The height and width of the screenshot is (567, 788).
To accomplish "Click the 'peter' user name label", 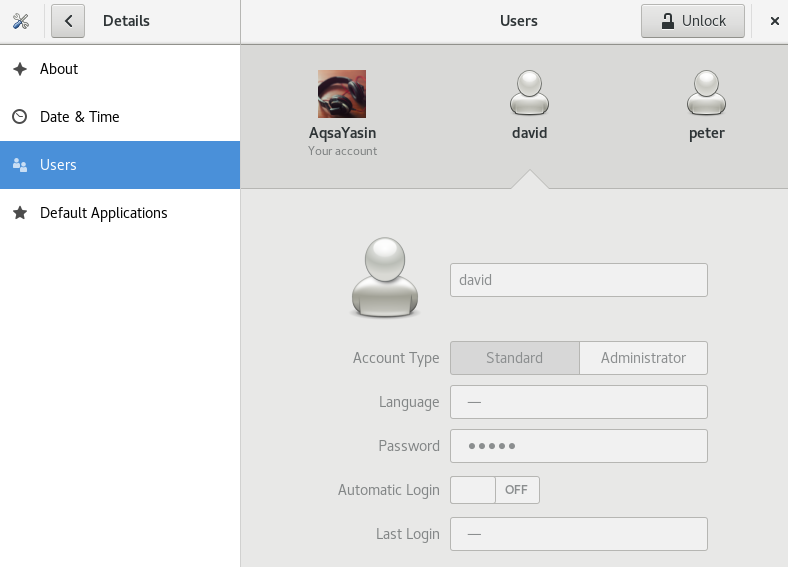I will (x=707, y=133).
